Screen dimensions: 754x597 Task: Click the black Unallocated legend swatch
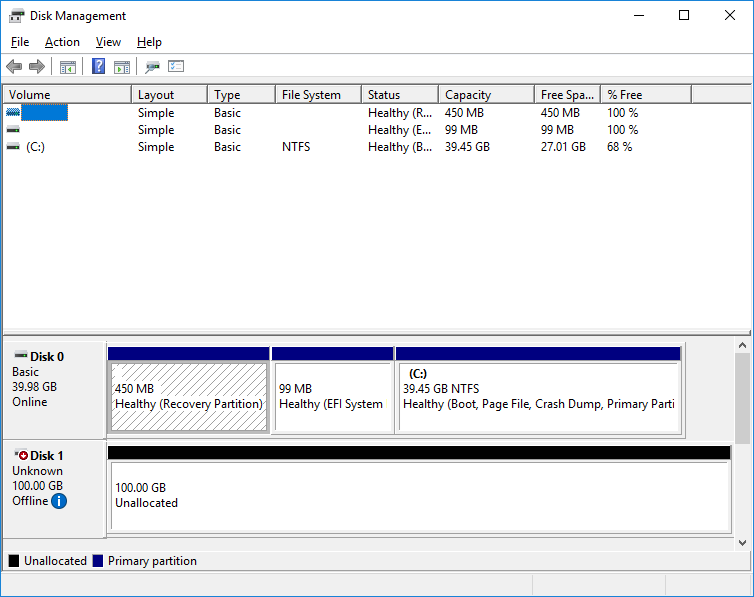pos(14,560)
